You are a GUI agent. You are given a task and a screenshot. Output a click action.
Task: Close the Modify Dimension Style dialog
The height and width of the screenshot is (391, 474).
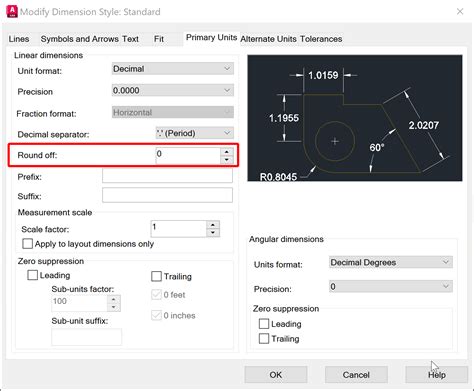coord(460,12)
